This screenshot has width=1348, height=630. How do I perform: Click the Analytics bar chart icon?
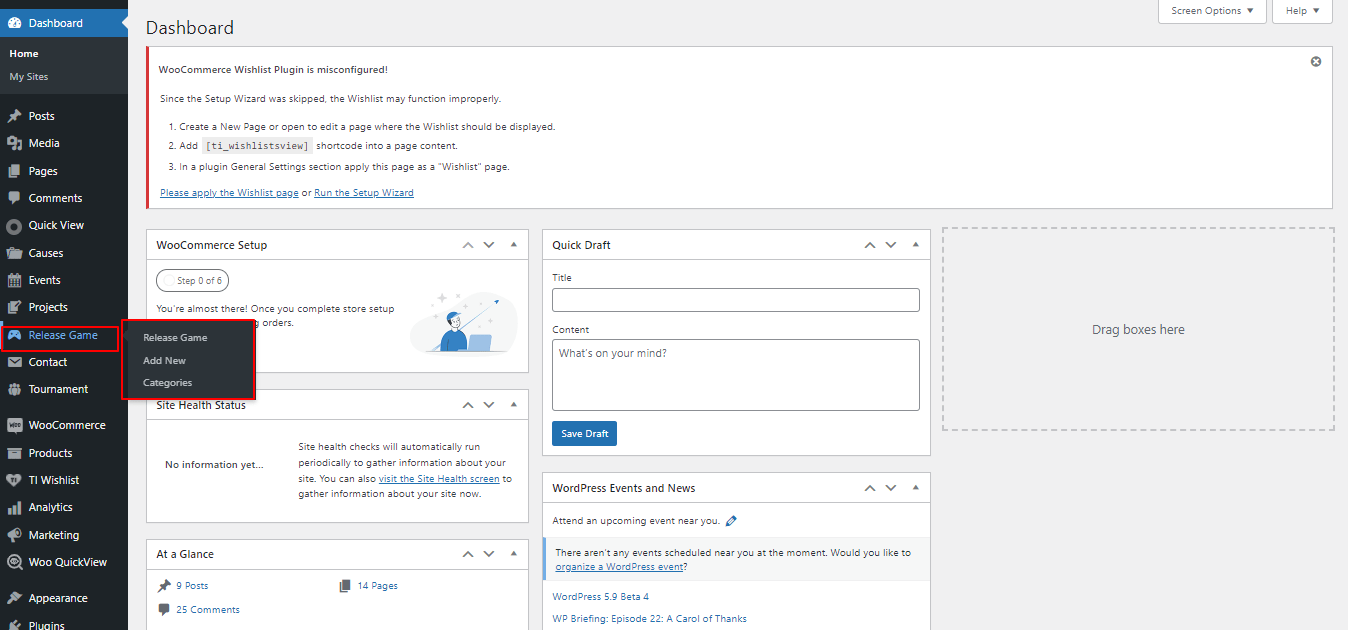14,507
